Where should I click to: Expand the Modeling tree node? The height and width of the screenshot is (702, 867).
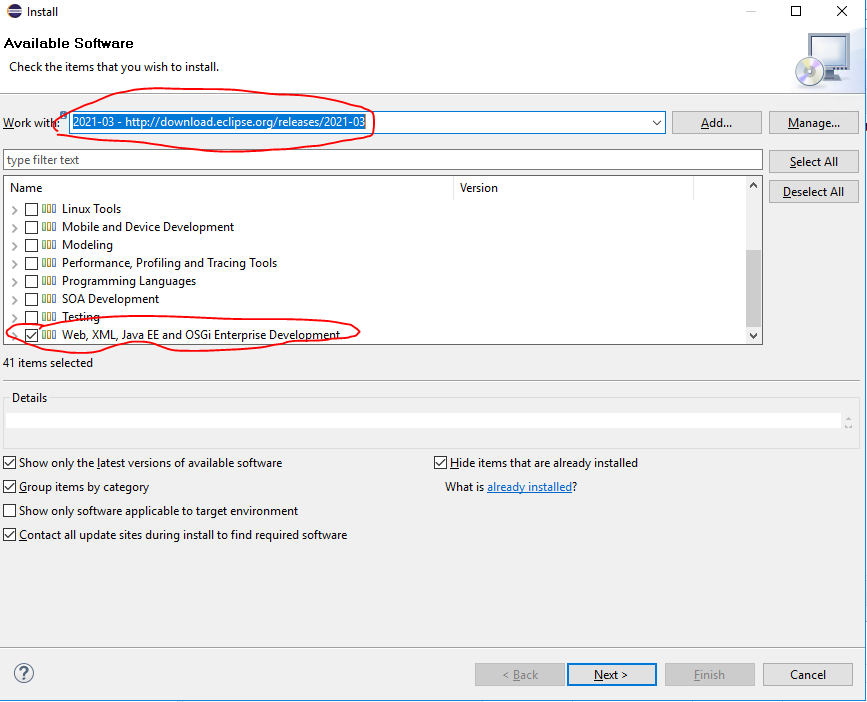(x=14, y=246)
